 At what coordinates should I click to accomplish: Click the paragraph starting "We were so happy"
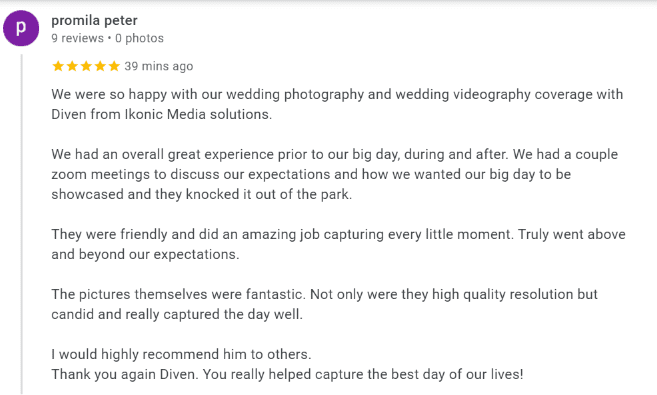tap(337, 104)
